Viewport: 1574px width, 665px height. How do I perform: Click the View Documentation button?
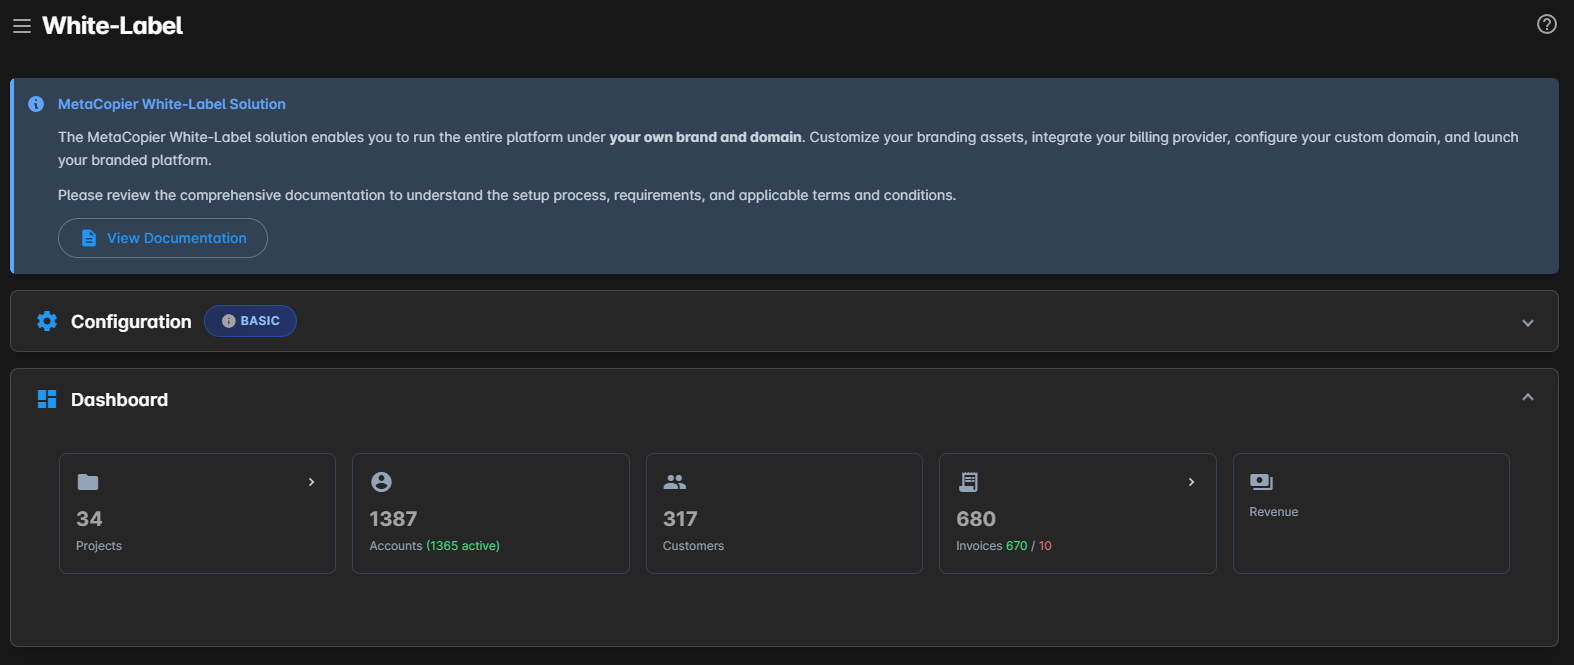[163, 238]
